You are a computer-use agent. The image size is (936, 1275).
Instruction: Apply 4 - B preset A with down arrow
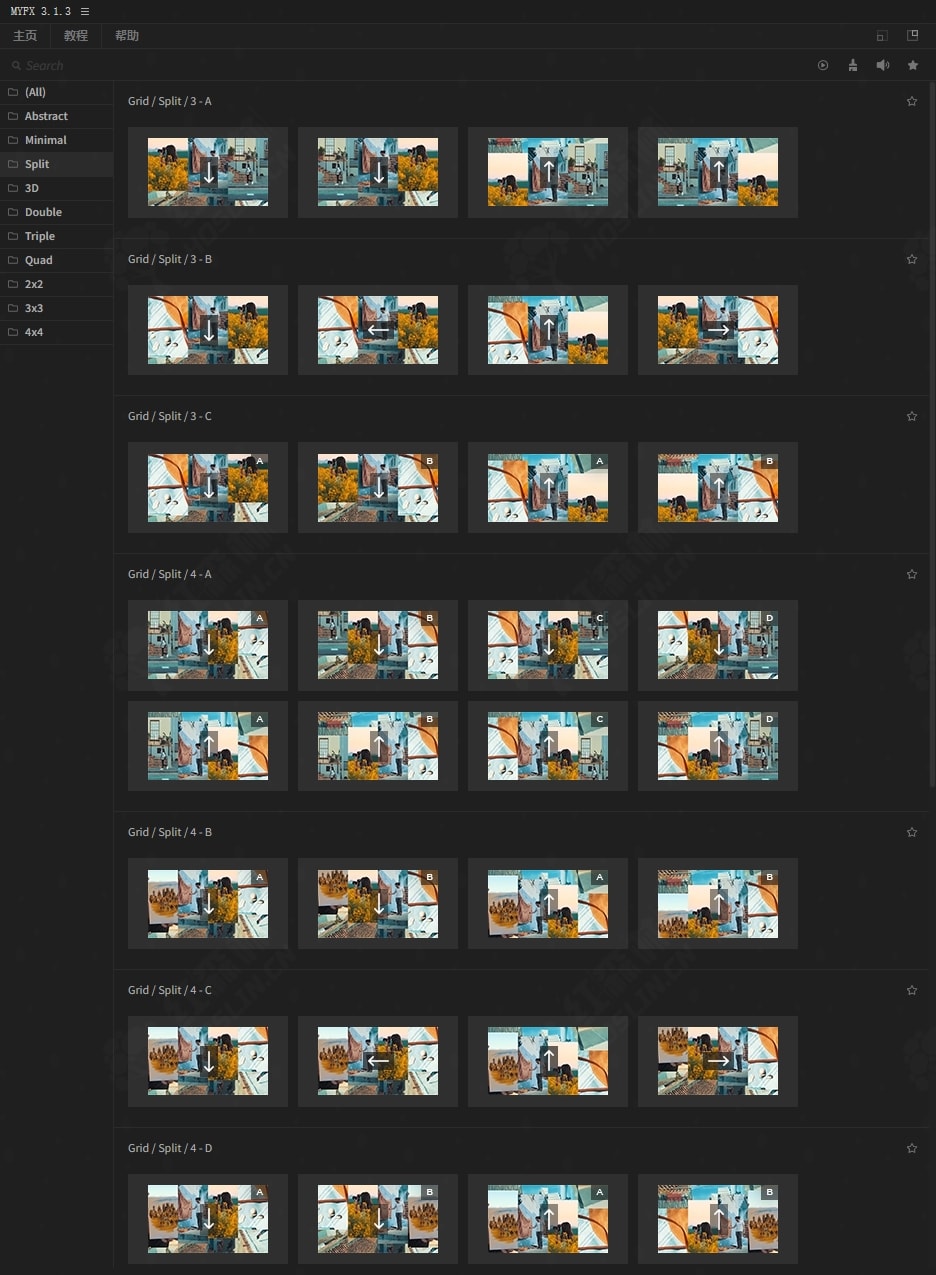click(x=208, y=903)
